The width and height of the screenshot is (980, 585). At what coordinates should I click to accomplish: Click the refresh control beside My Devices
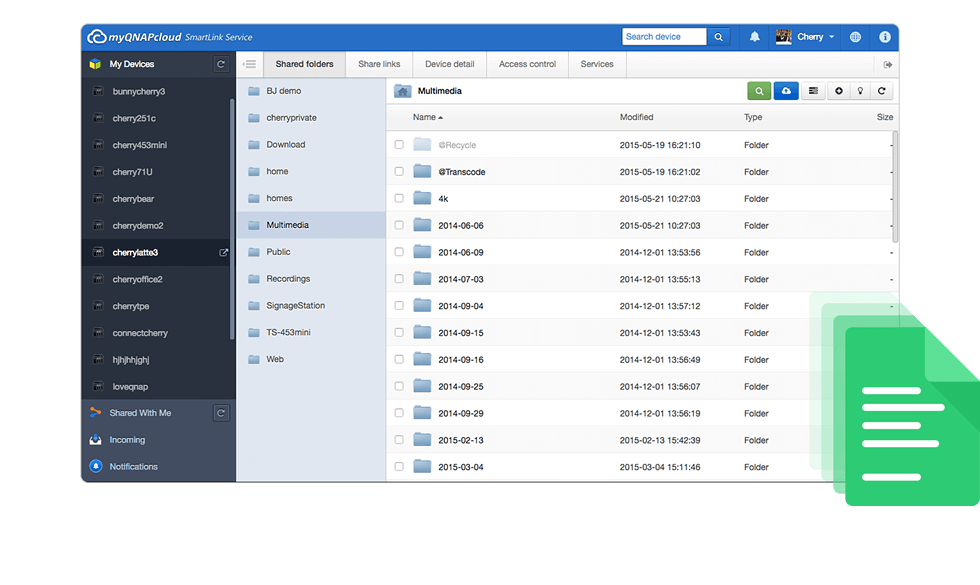coord(220,63)
